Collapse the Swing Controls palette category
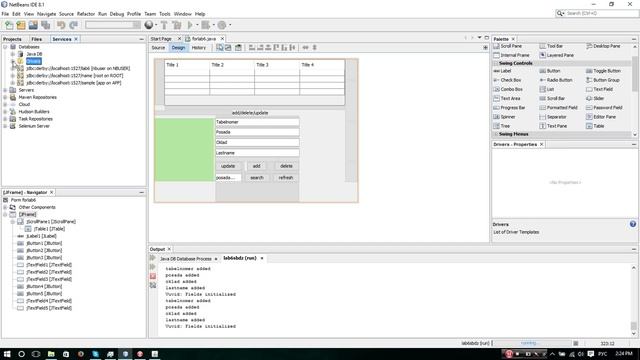Viewport: 640px width, 360px height. tap(496, 63)
